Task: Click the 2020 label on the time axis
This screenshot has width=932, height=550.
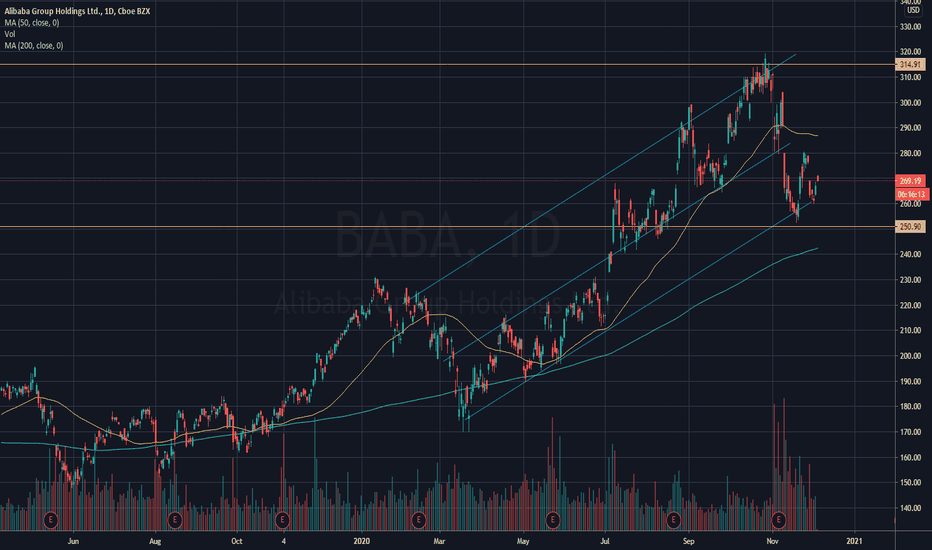Action: (361, 541)
